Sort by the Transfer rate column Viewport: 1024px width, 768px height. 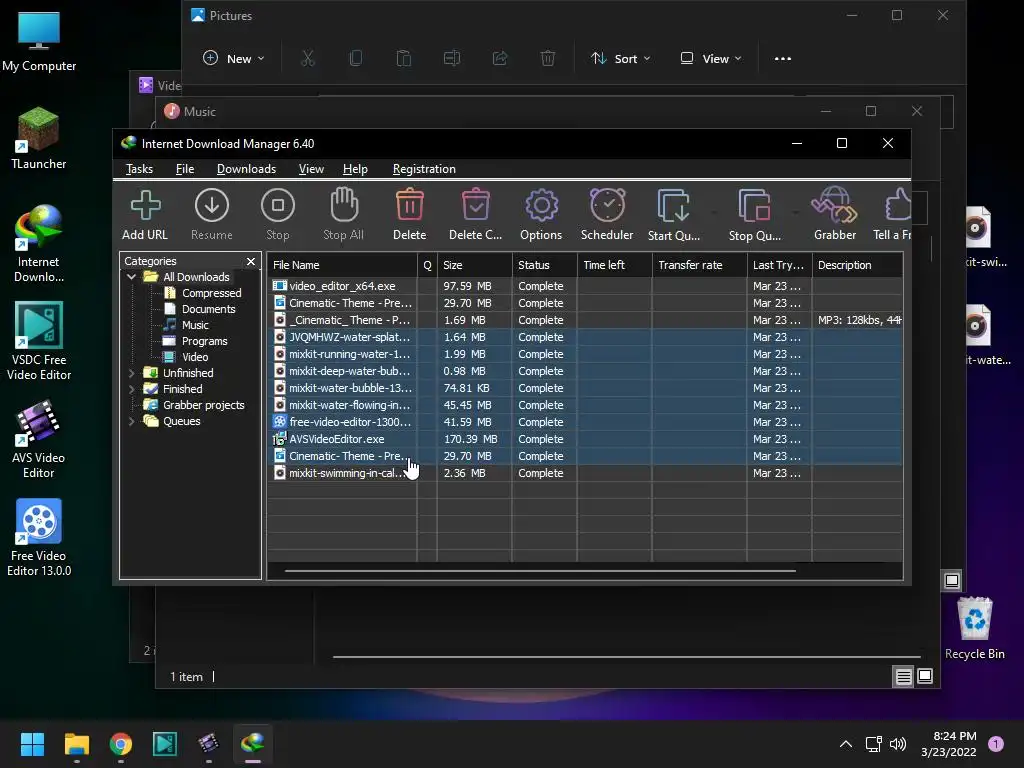tap(699, 265)
